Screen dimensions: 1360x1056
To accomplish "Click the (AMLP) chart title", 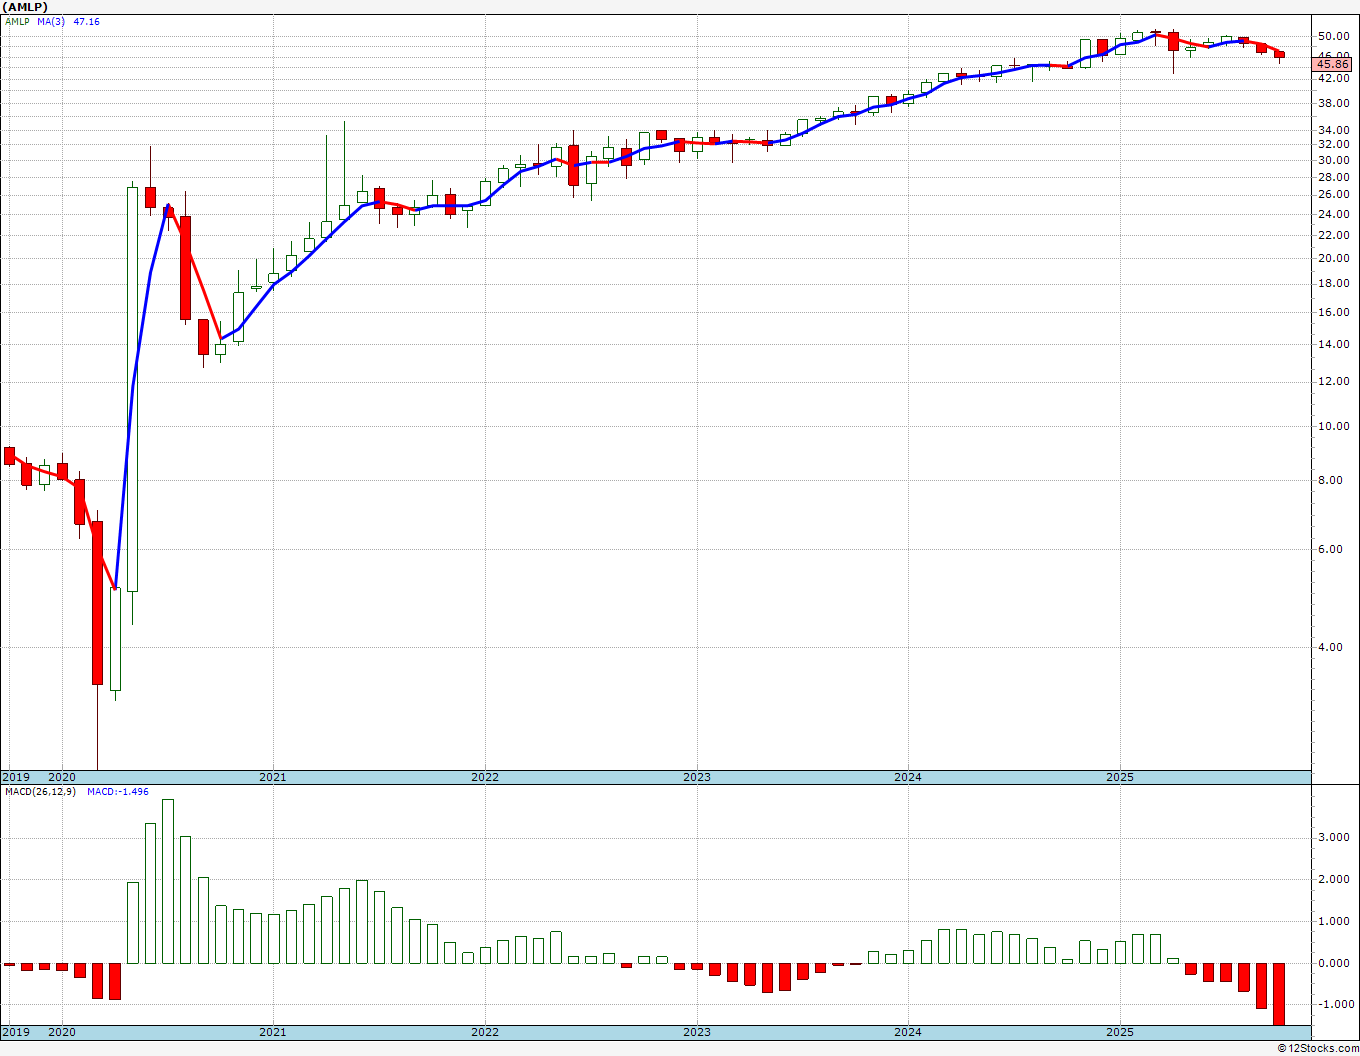I will tap(24, 6).
